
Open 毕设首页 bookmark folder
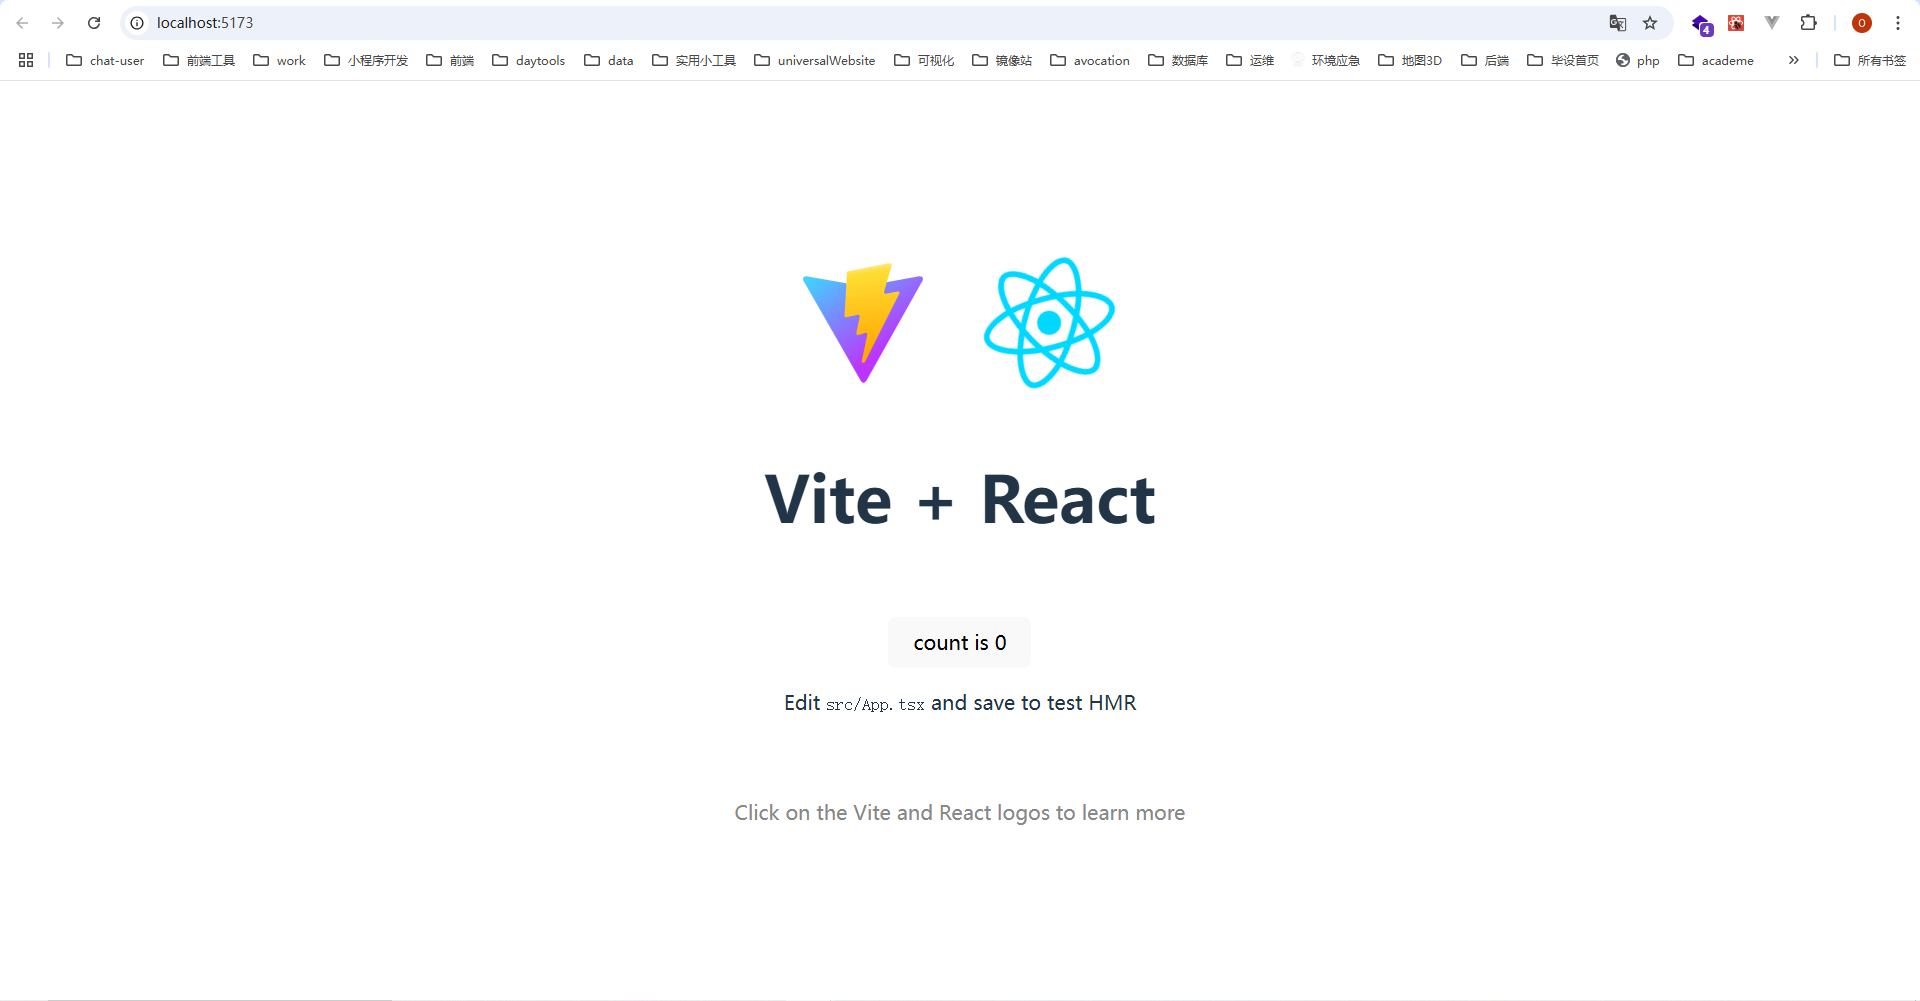click(x=1563, y=60)
